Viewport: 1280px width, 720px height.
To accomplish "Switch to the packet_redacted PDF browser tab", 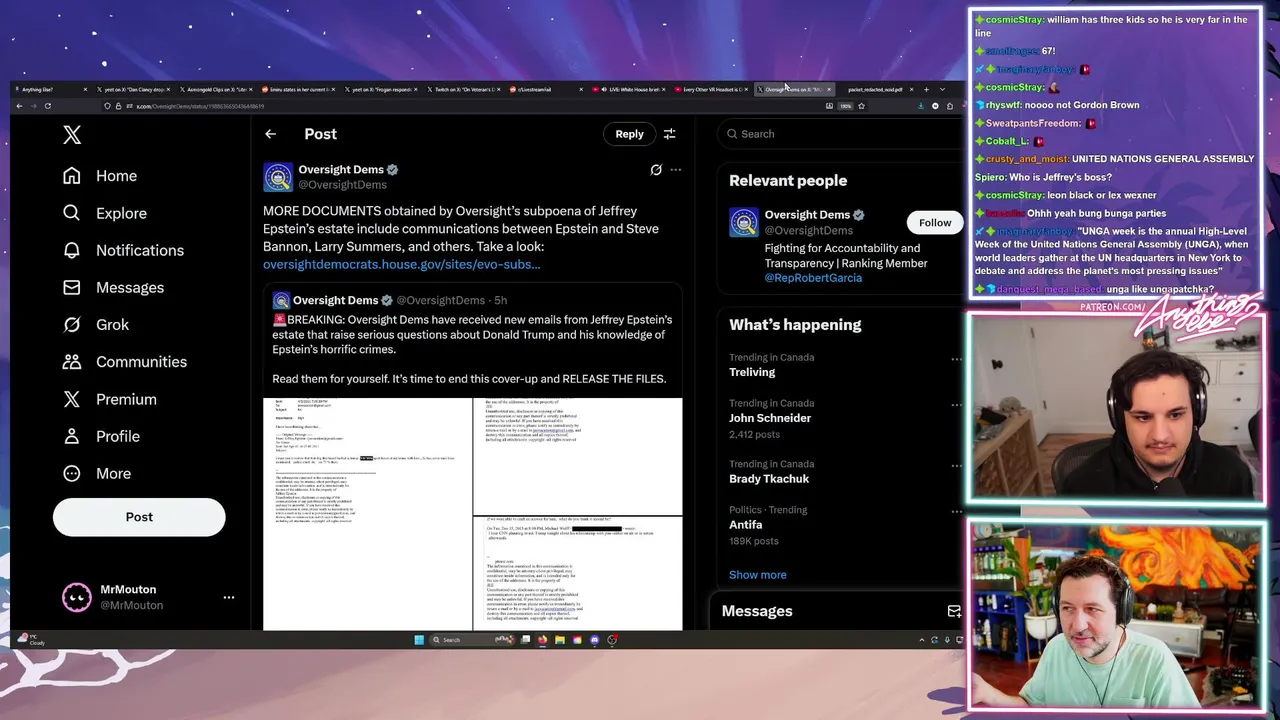I will [876, 90].
